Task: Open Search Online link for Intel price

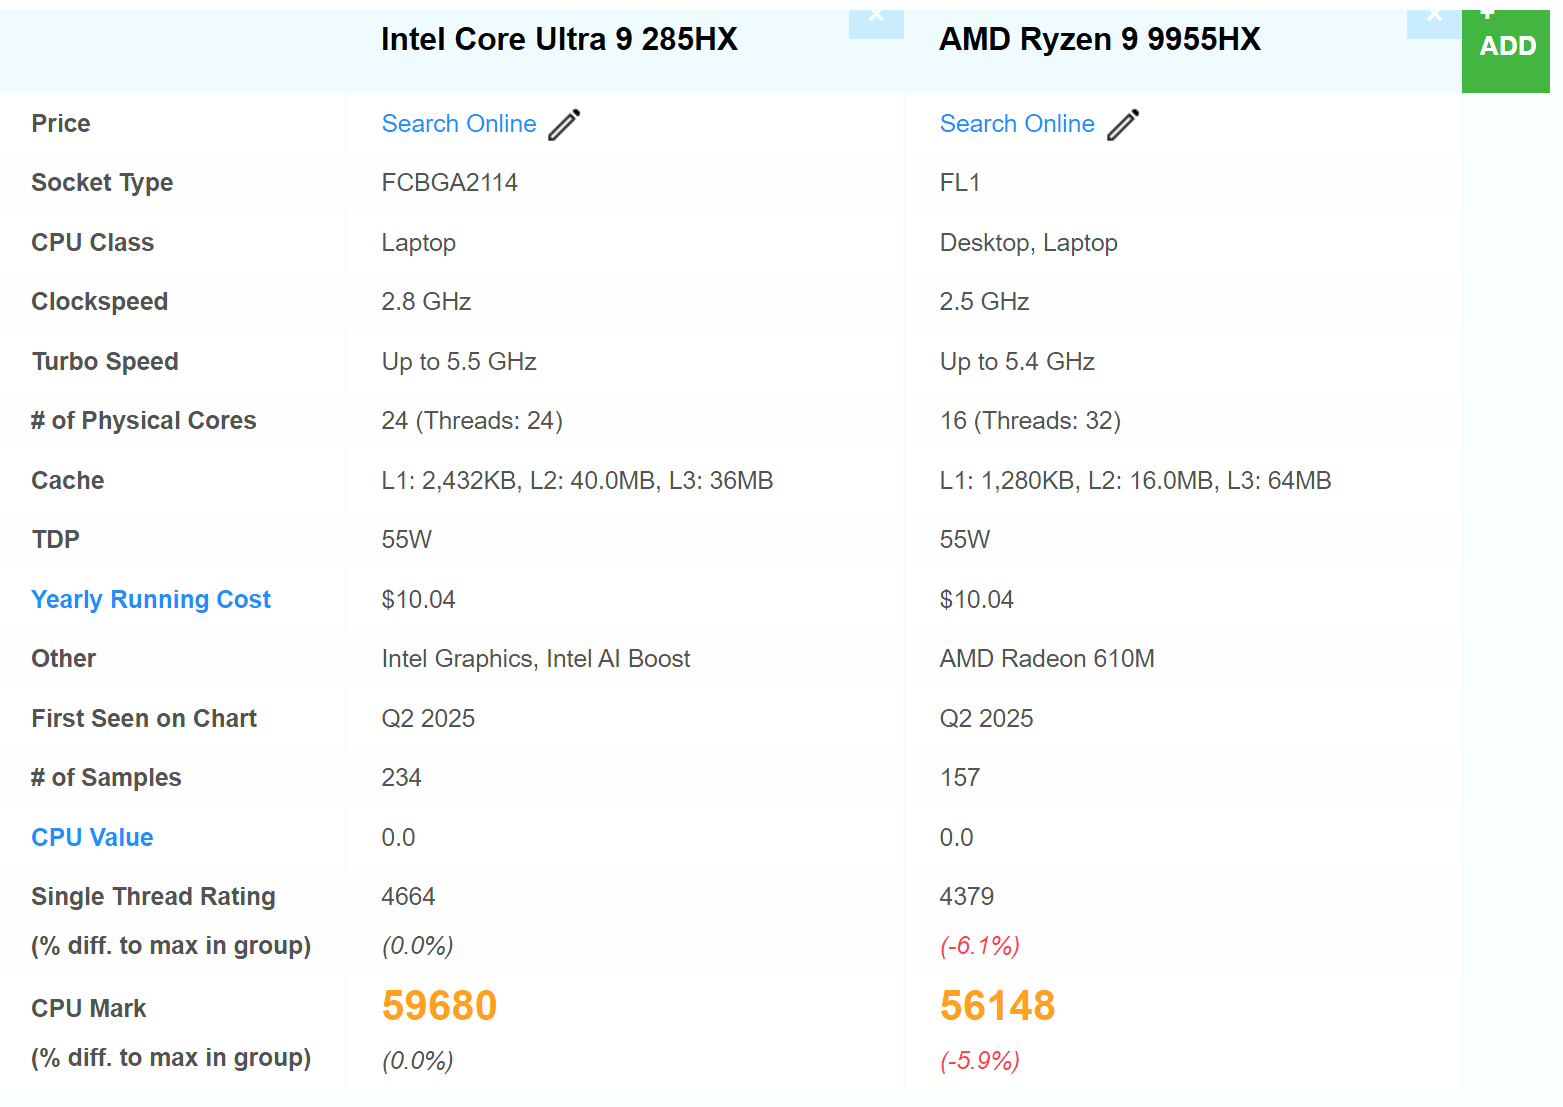Action: click(459, 124)
